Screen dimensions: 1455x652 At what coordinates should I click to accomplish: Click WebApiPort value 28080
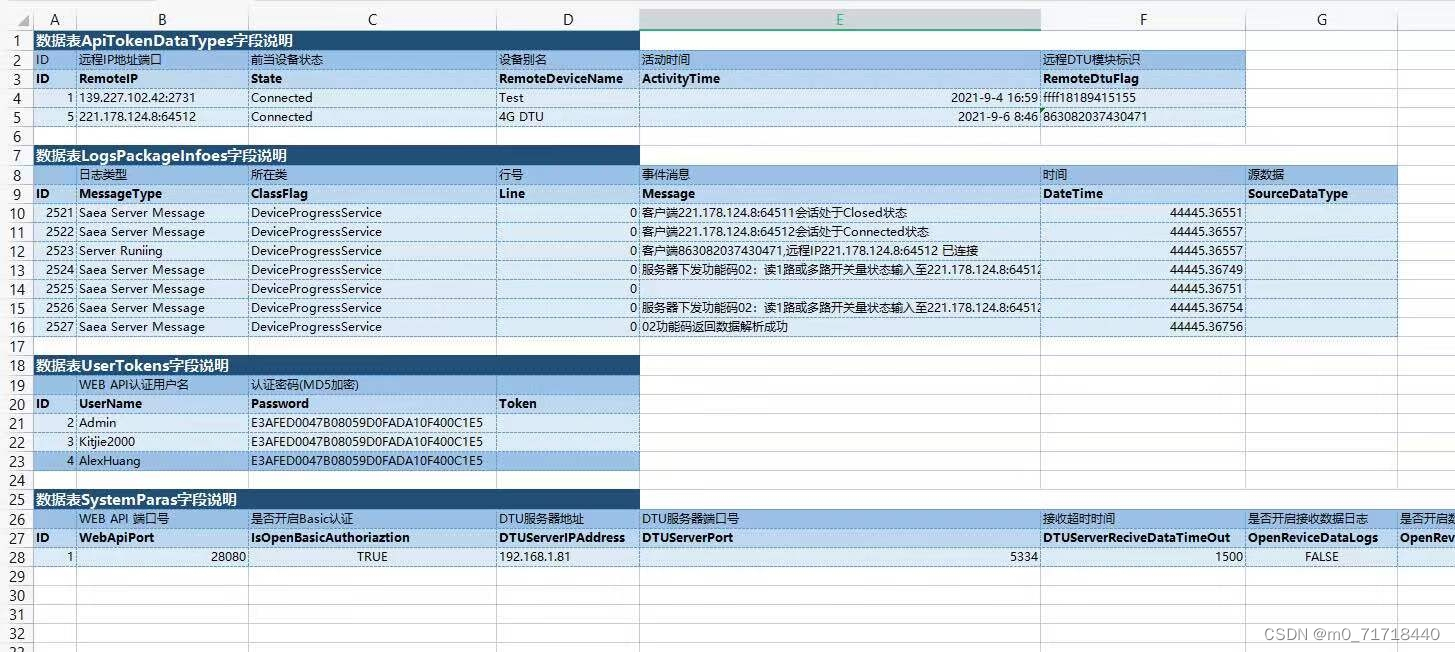point(162,557)
